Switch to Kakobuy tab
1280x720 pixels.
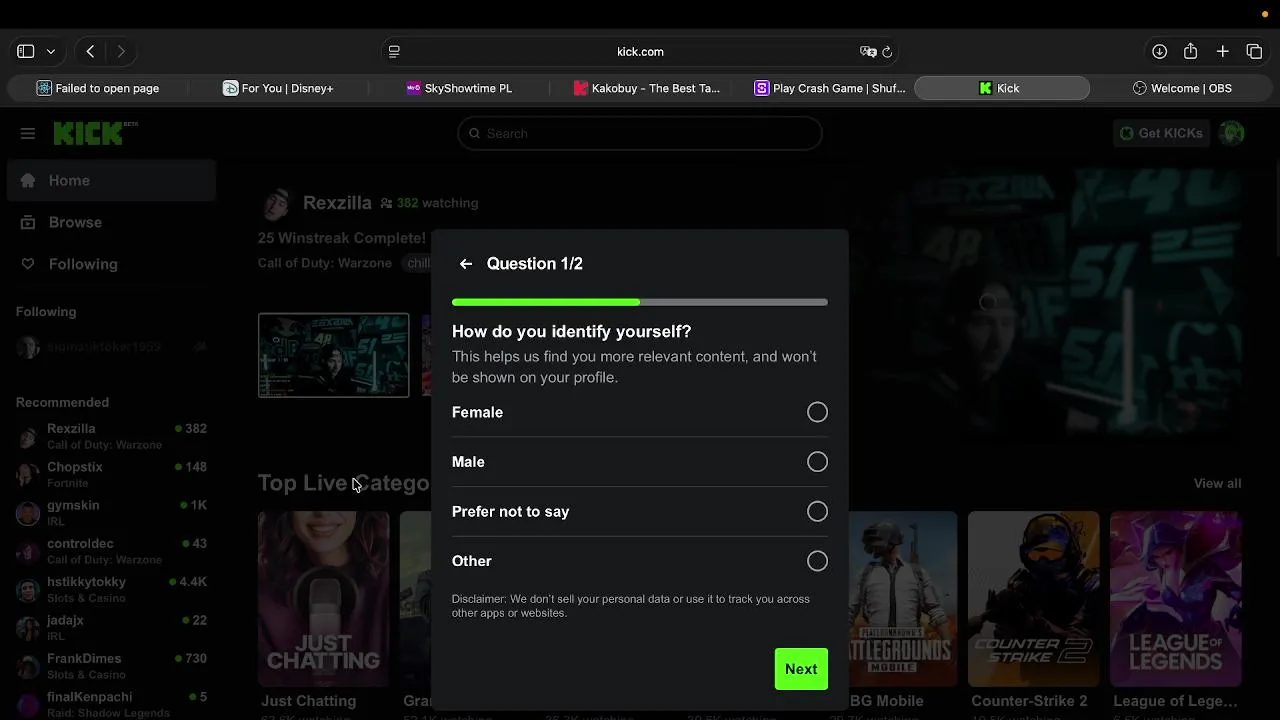646,88
